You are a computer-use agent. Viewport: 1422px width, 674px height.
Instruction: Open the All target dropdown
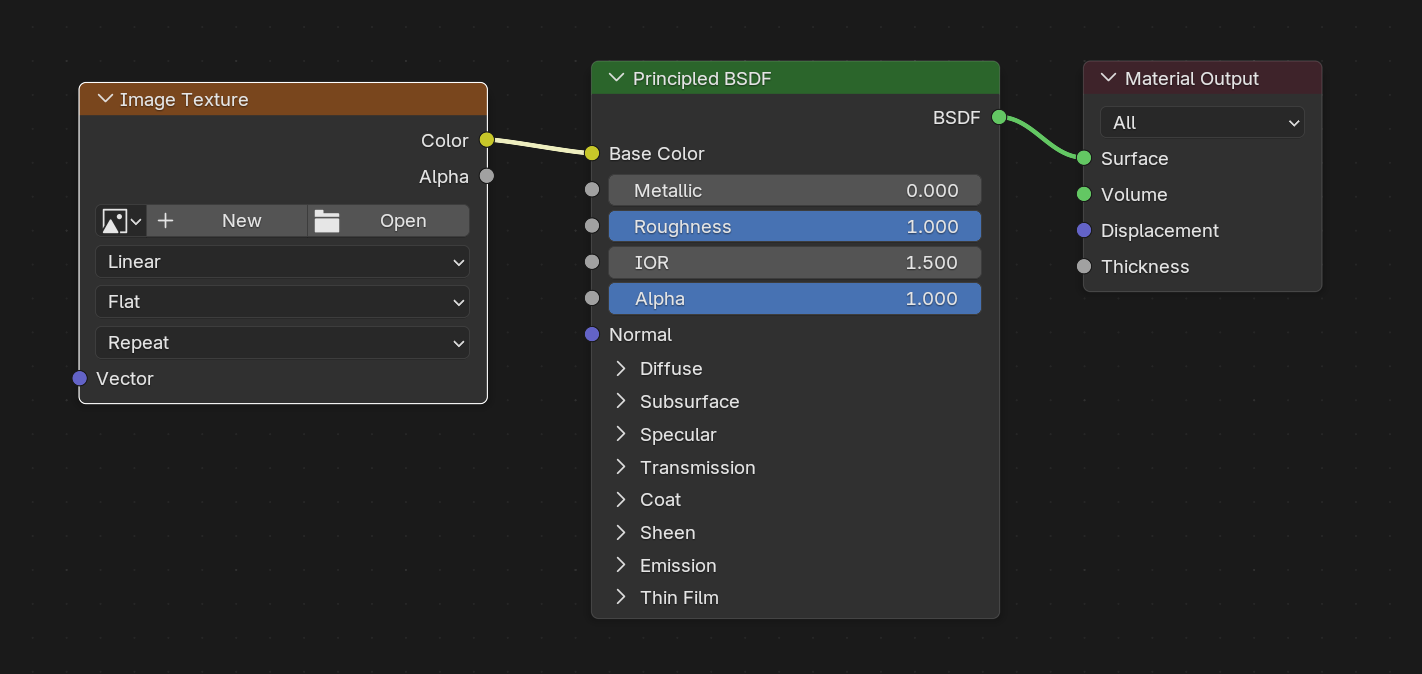[1203, 122]
